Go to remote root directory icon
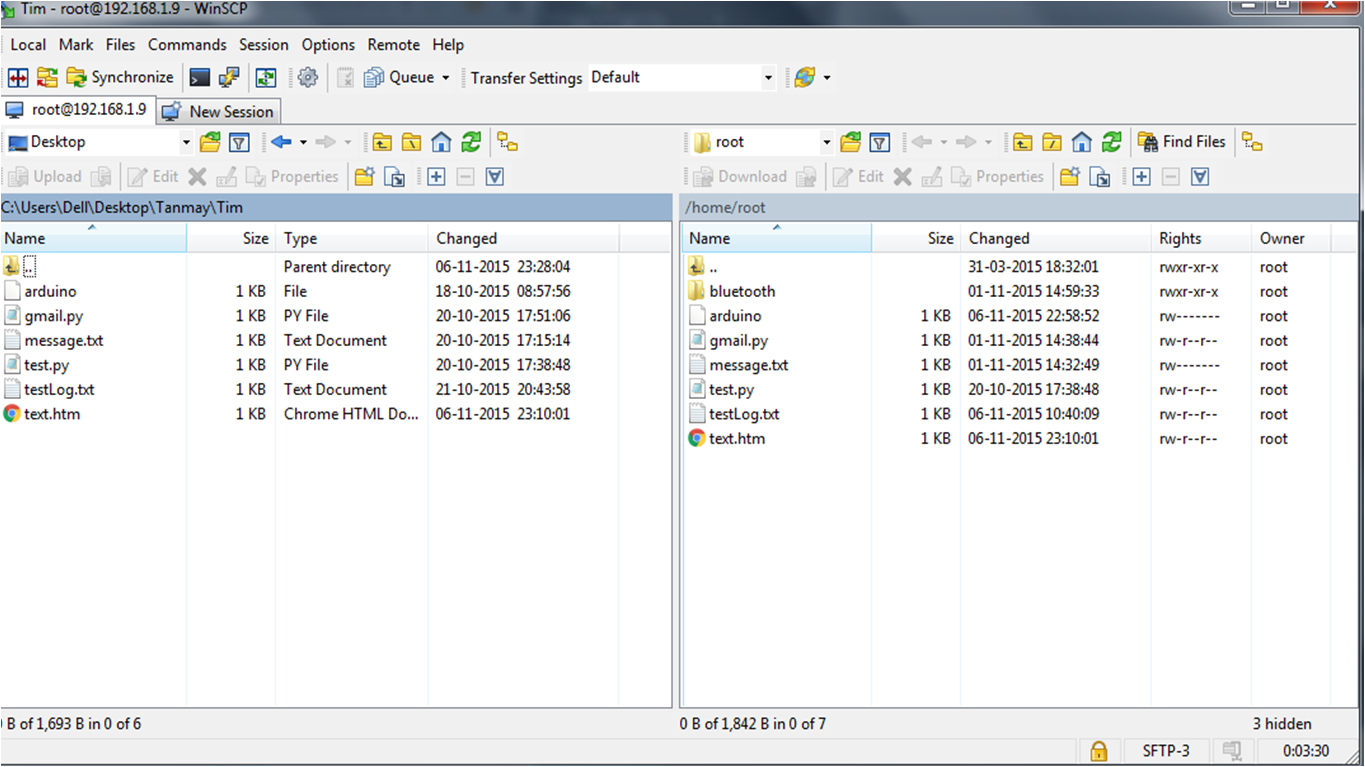 [x=1052, y=142]
